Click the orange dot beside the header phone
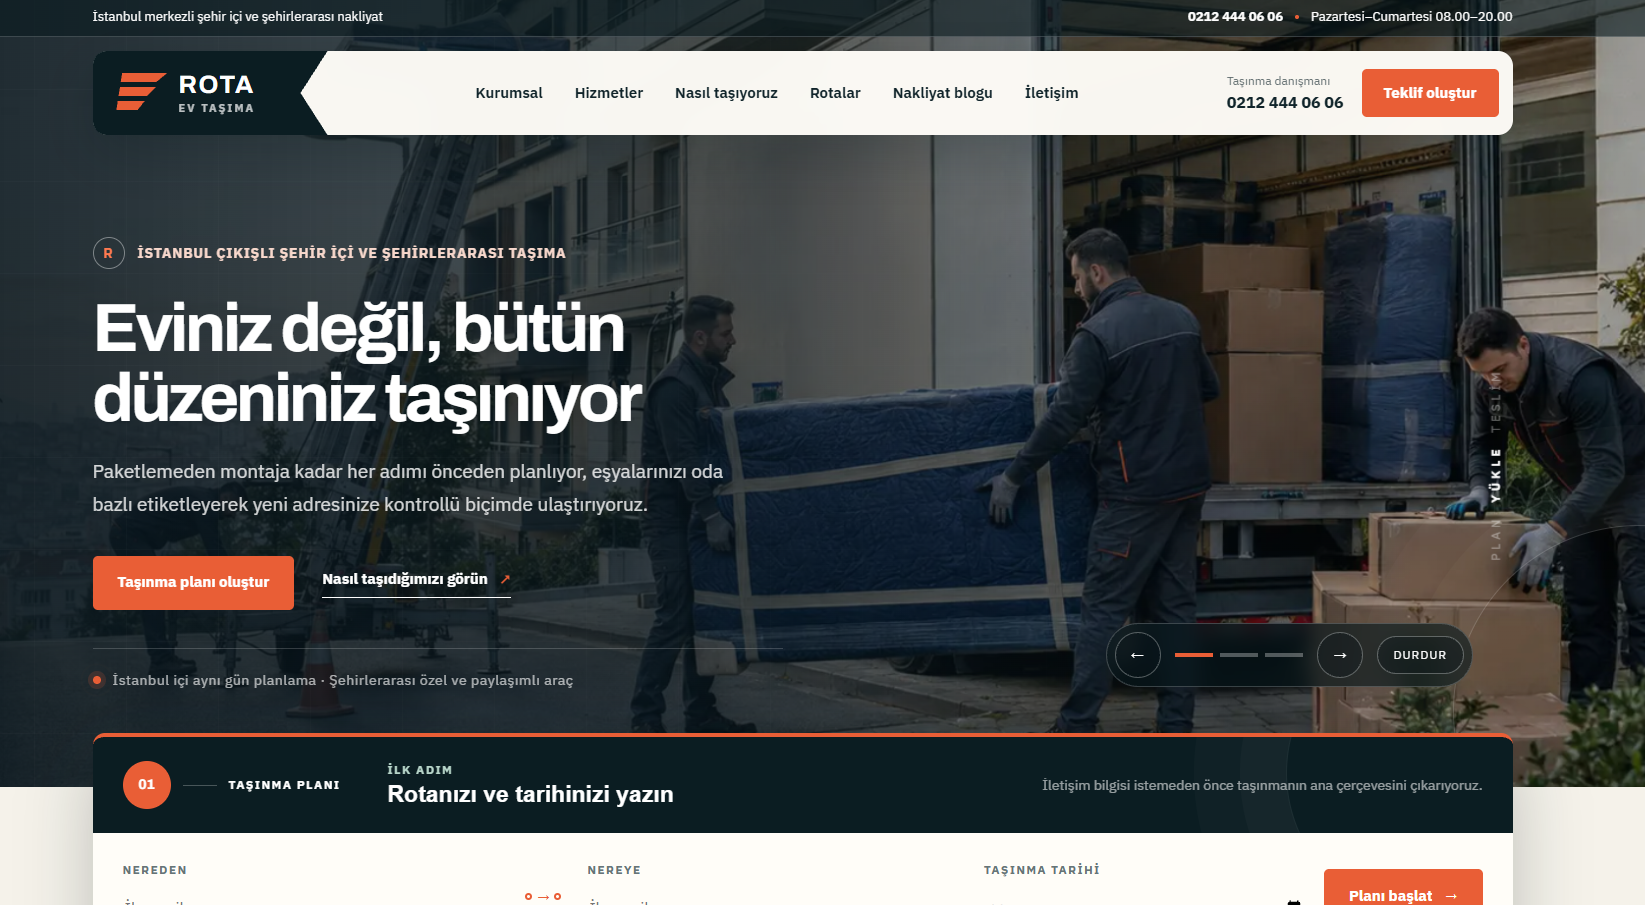Viewport: 1645px width, 905px height. click(x=1297, y=17)
